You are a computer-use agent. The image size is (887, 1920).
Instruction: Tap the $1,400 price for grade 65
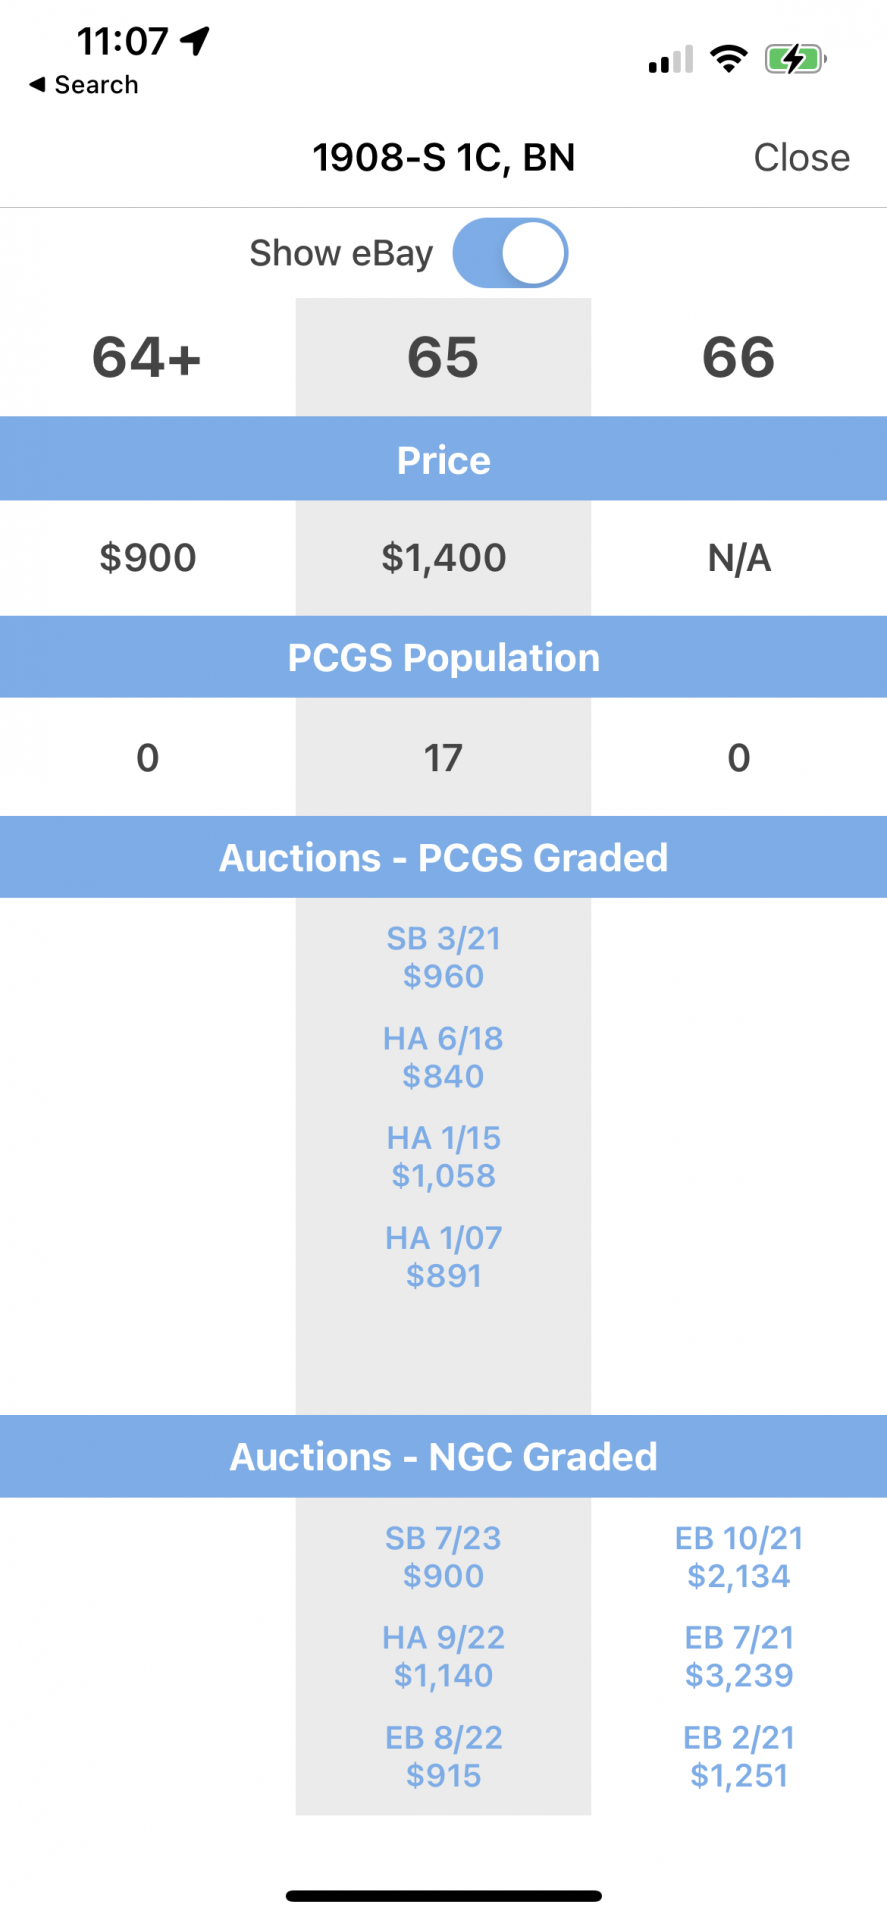pos(443,557)
